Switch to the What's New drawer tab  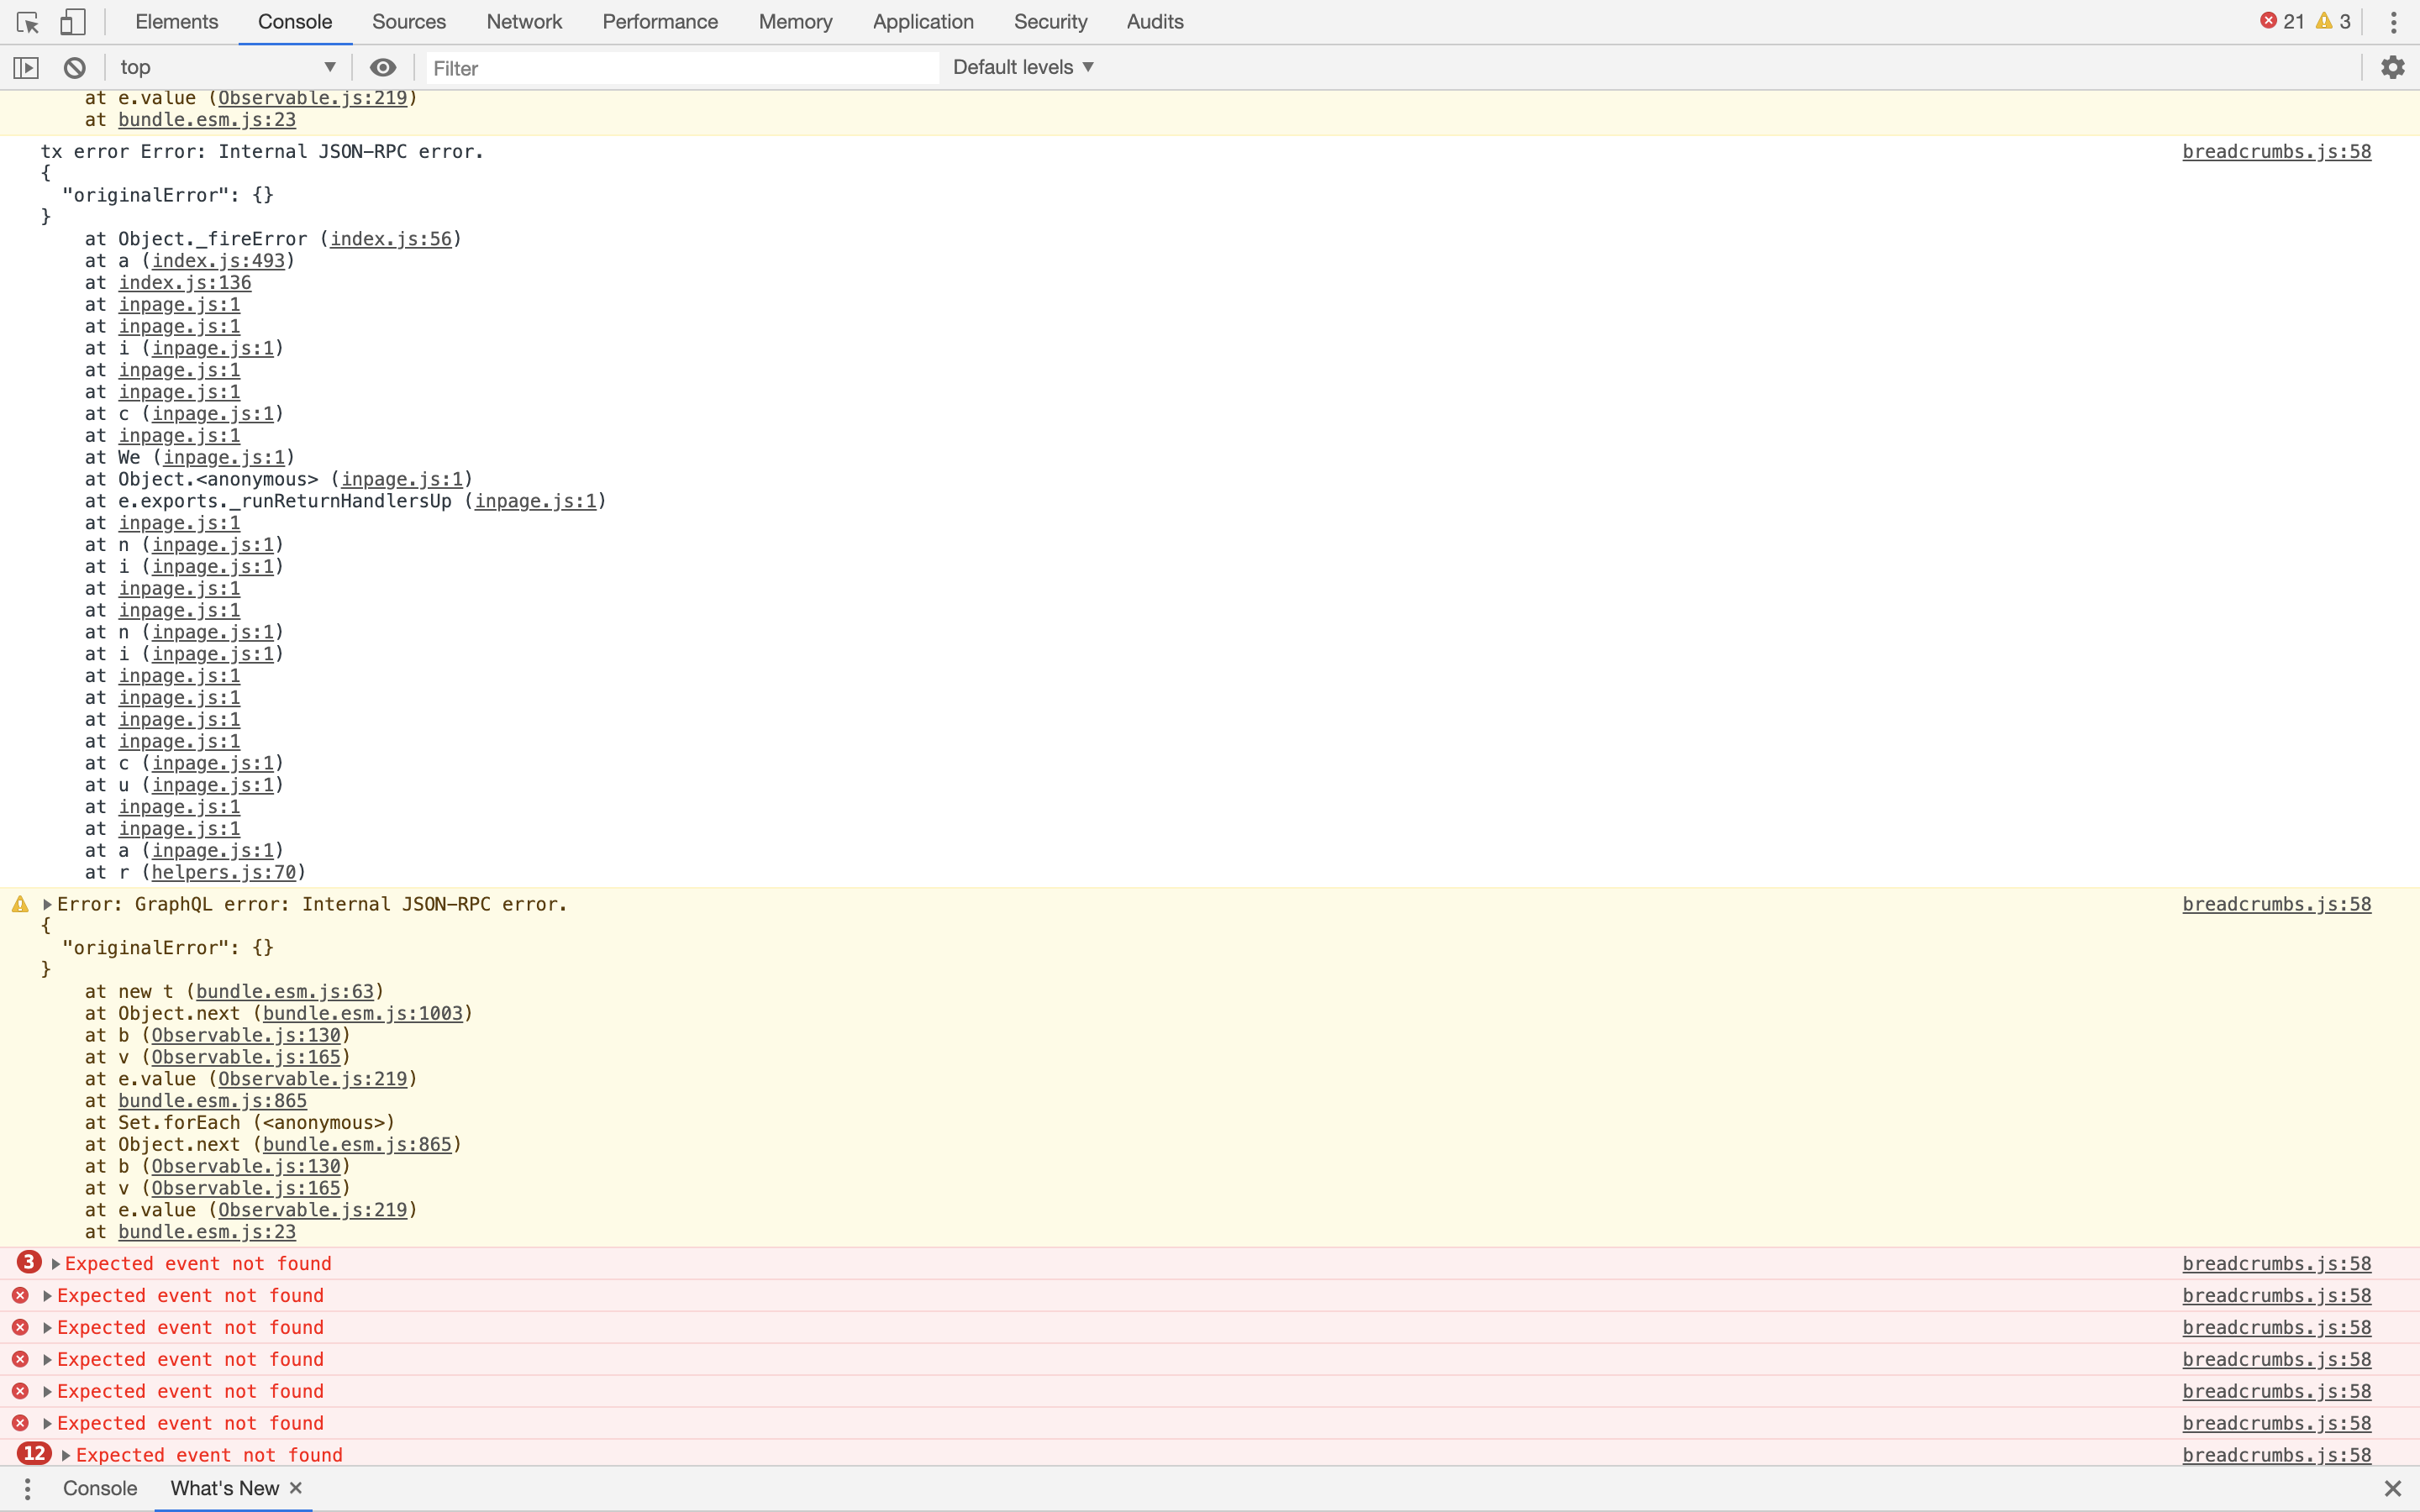[x=224, y=1487]
